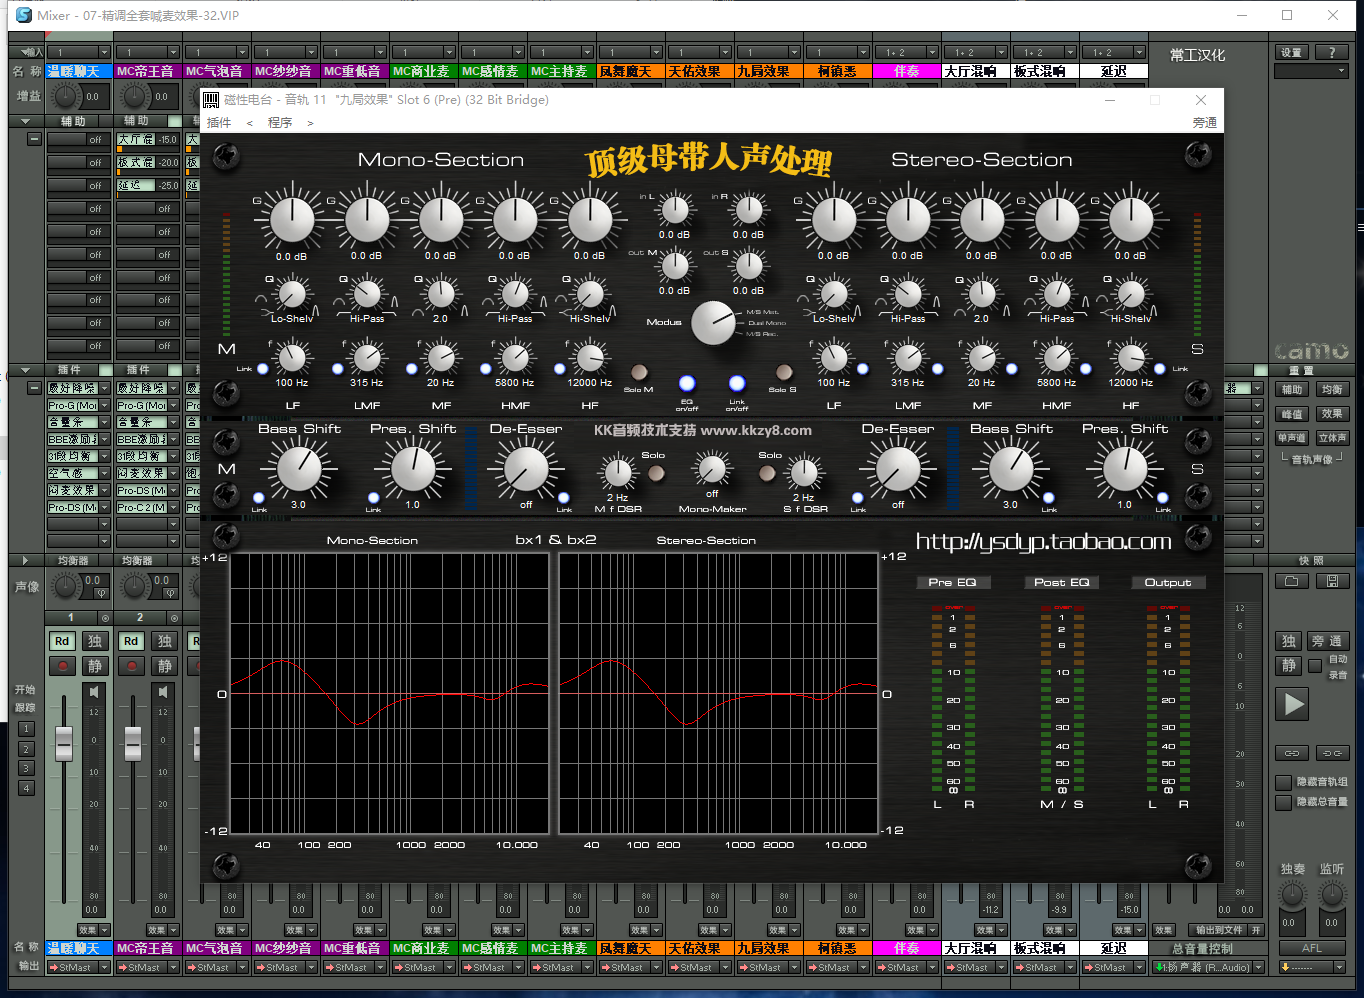Image resolution: width=1364 pixels, height=998 pixels.
Task: Click the previous program arrow in the plugin window
Action: pyautogui.click(x=249, y=123)
